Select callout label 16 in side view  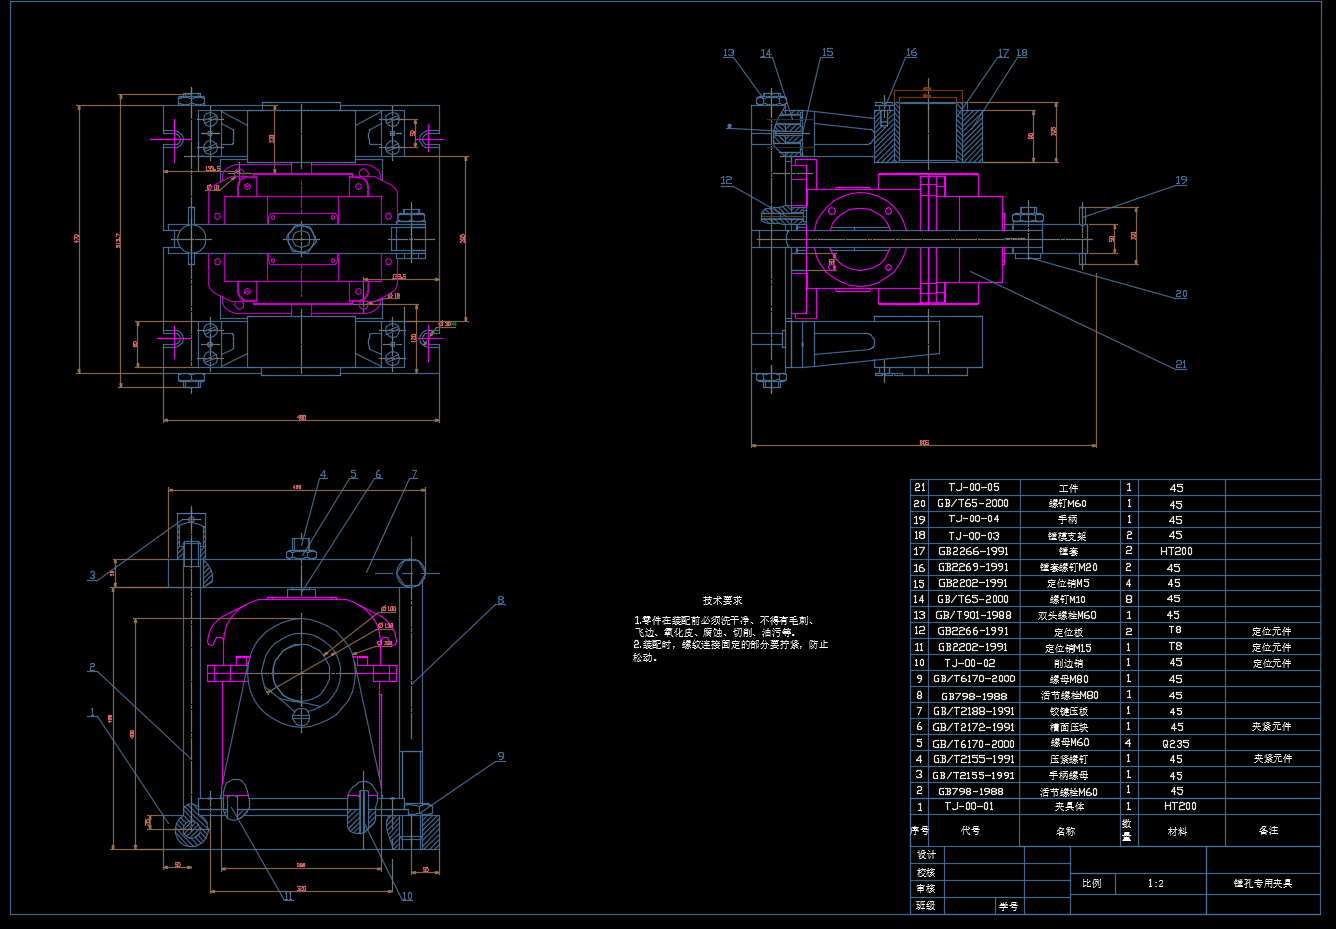click(911, 54)
